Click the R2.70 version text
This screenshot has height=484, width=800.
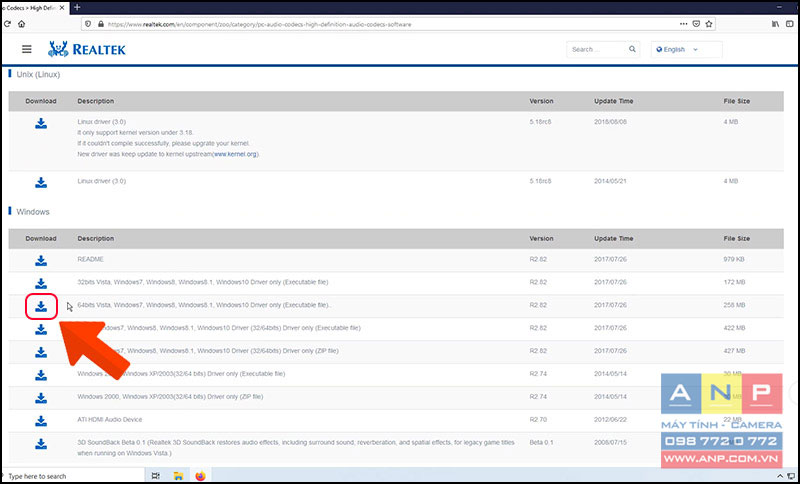[538, 420]
